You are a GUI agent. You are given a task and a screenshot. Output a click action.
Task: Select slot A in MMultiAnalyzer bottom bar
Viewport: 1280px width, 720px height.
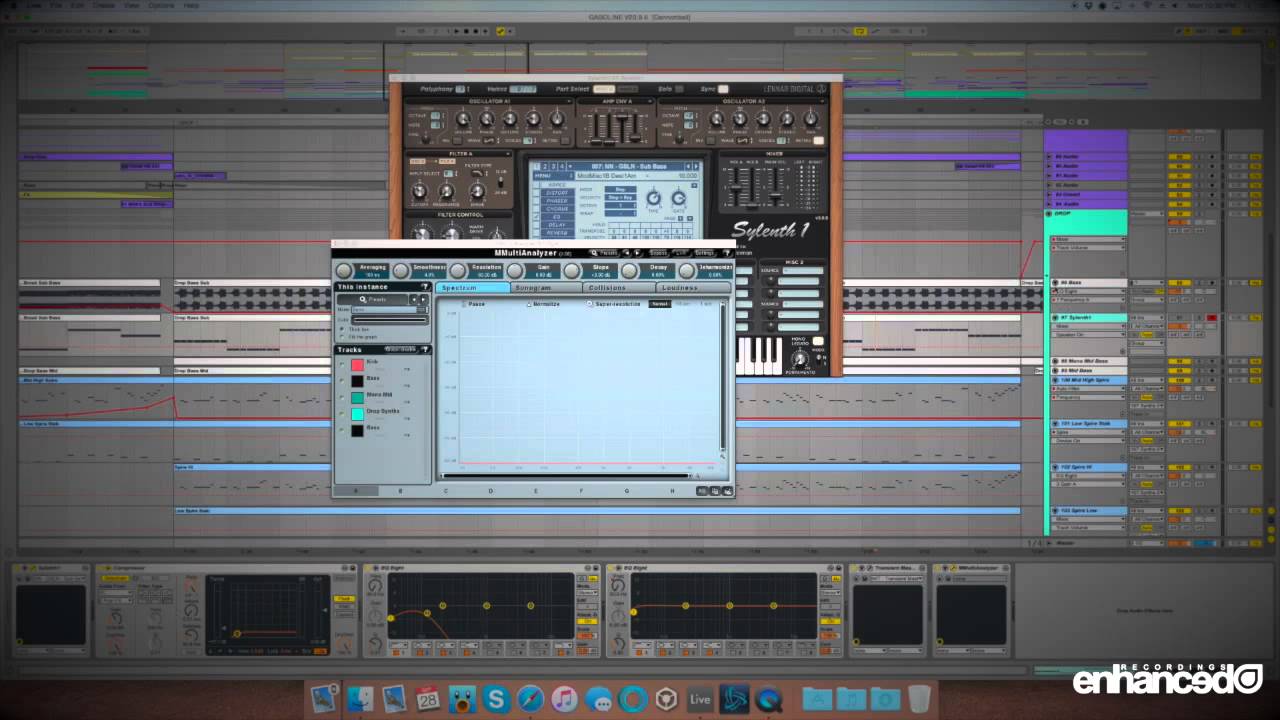(x=356, y=491)
